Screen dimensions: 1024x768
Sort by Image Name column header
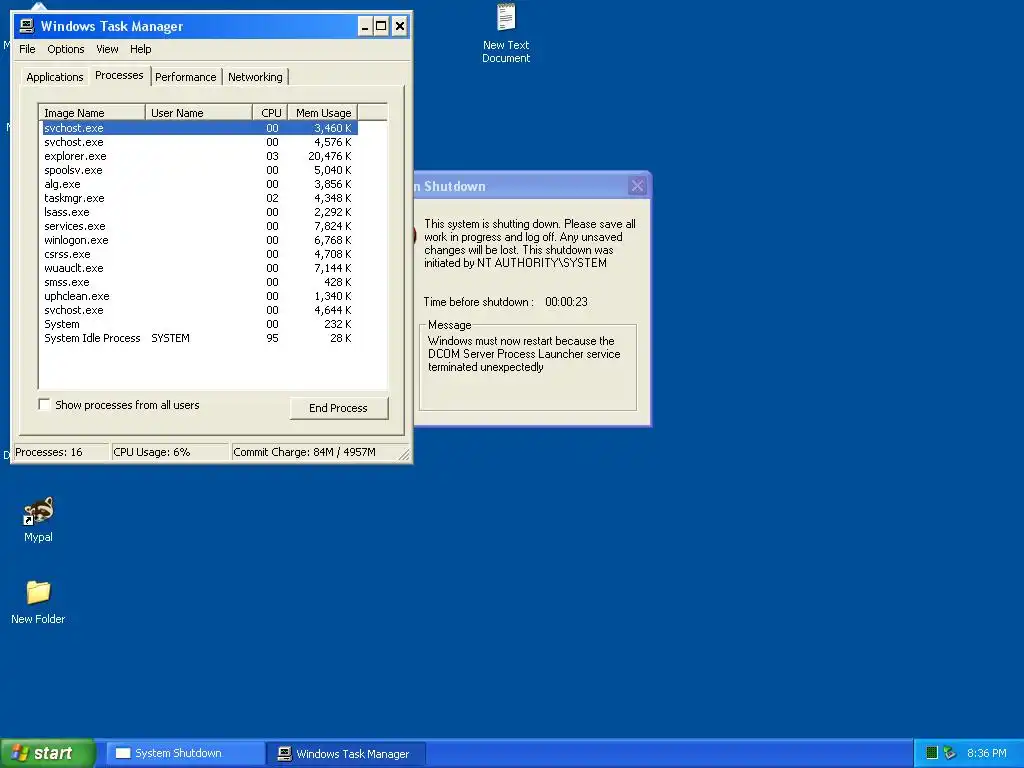point(92,113)
